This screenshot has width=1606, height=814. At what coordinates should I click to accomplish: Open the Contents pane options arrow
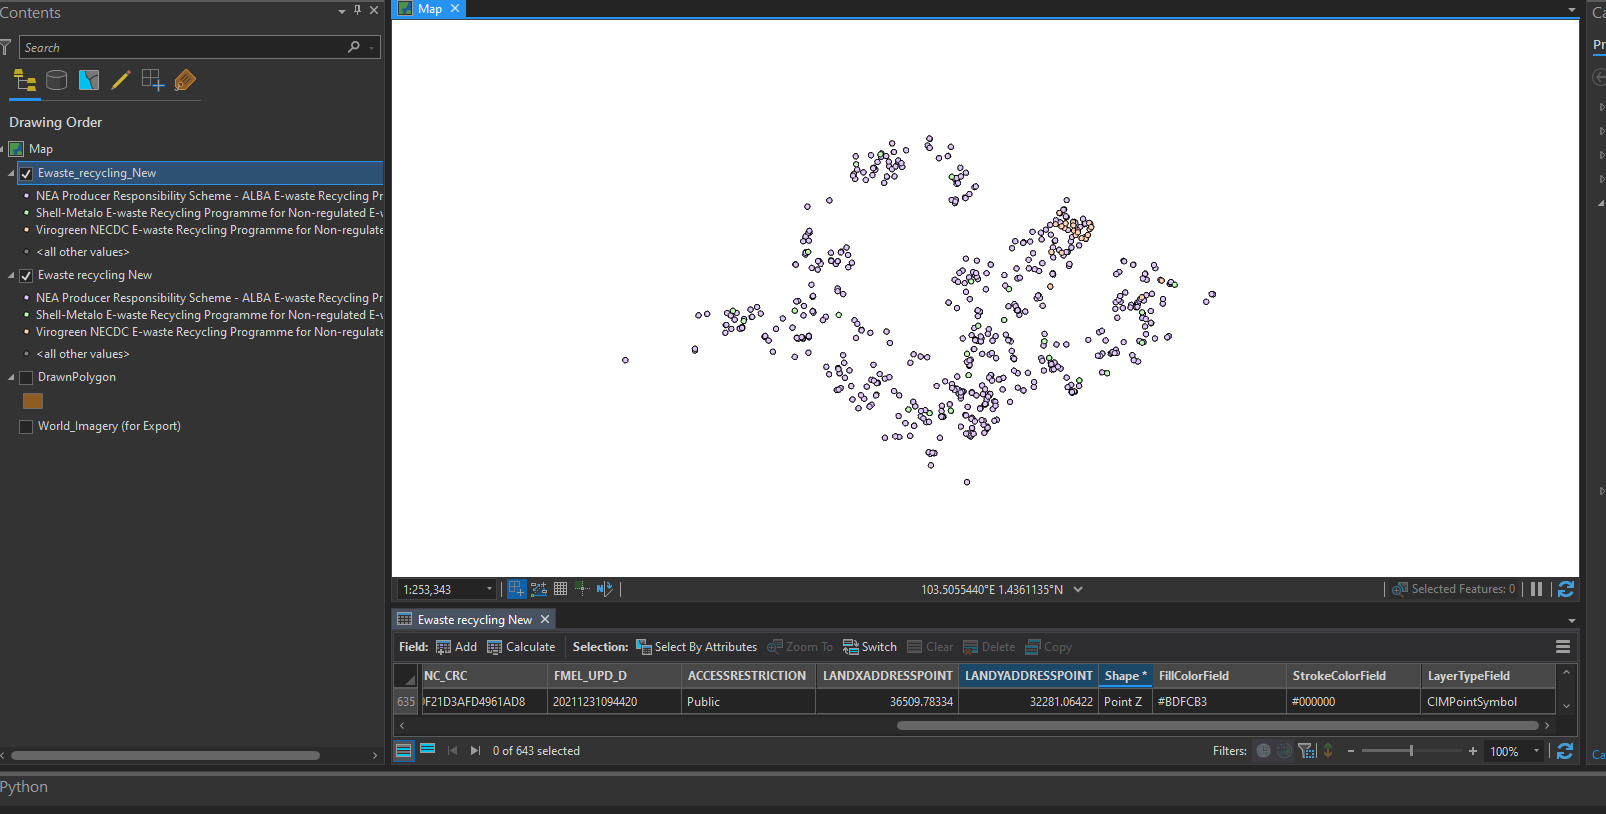(342, 11)
